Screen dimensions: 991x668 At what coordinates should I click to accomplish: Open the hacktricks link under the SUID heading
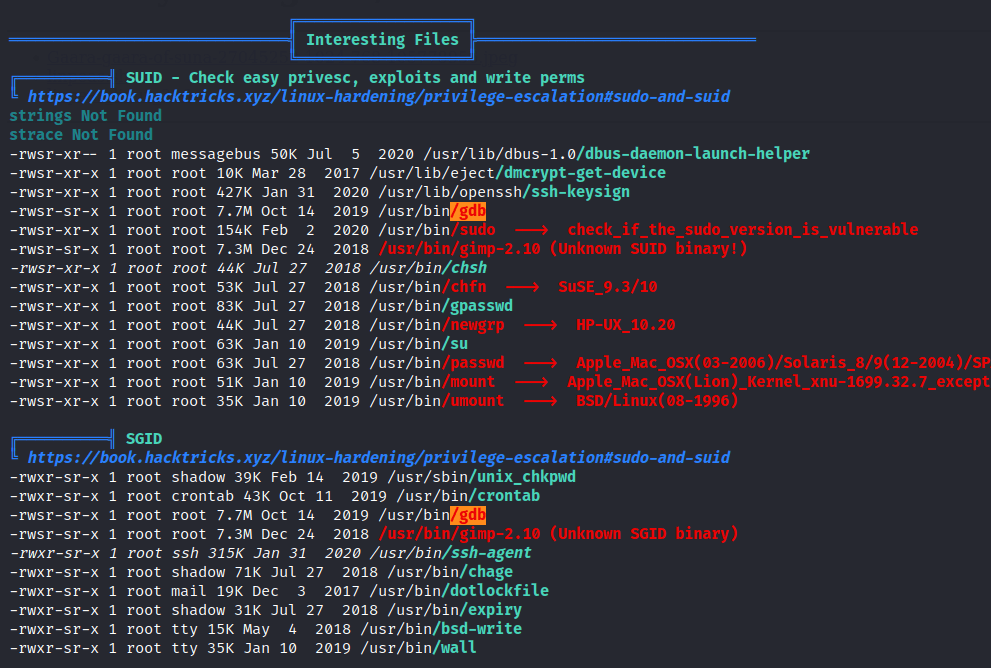point(378,97)
